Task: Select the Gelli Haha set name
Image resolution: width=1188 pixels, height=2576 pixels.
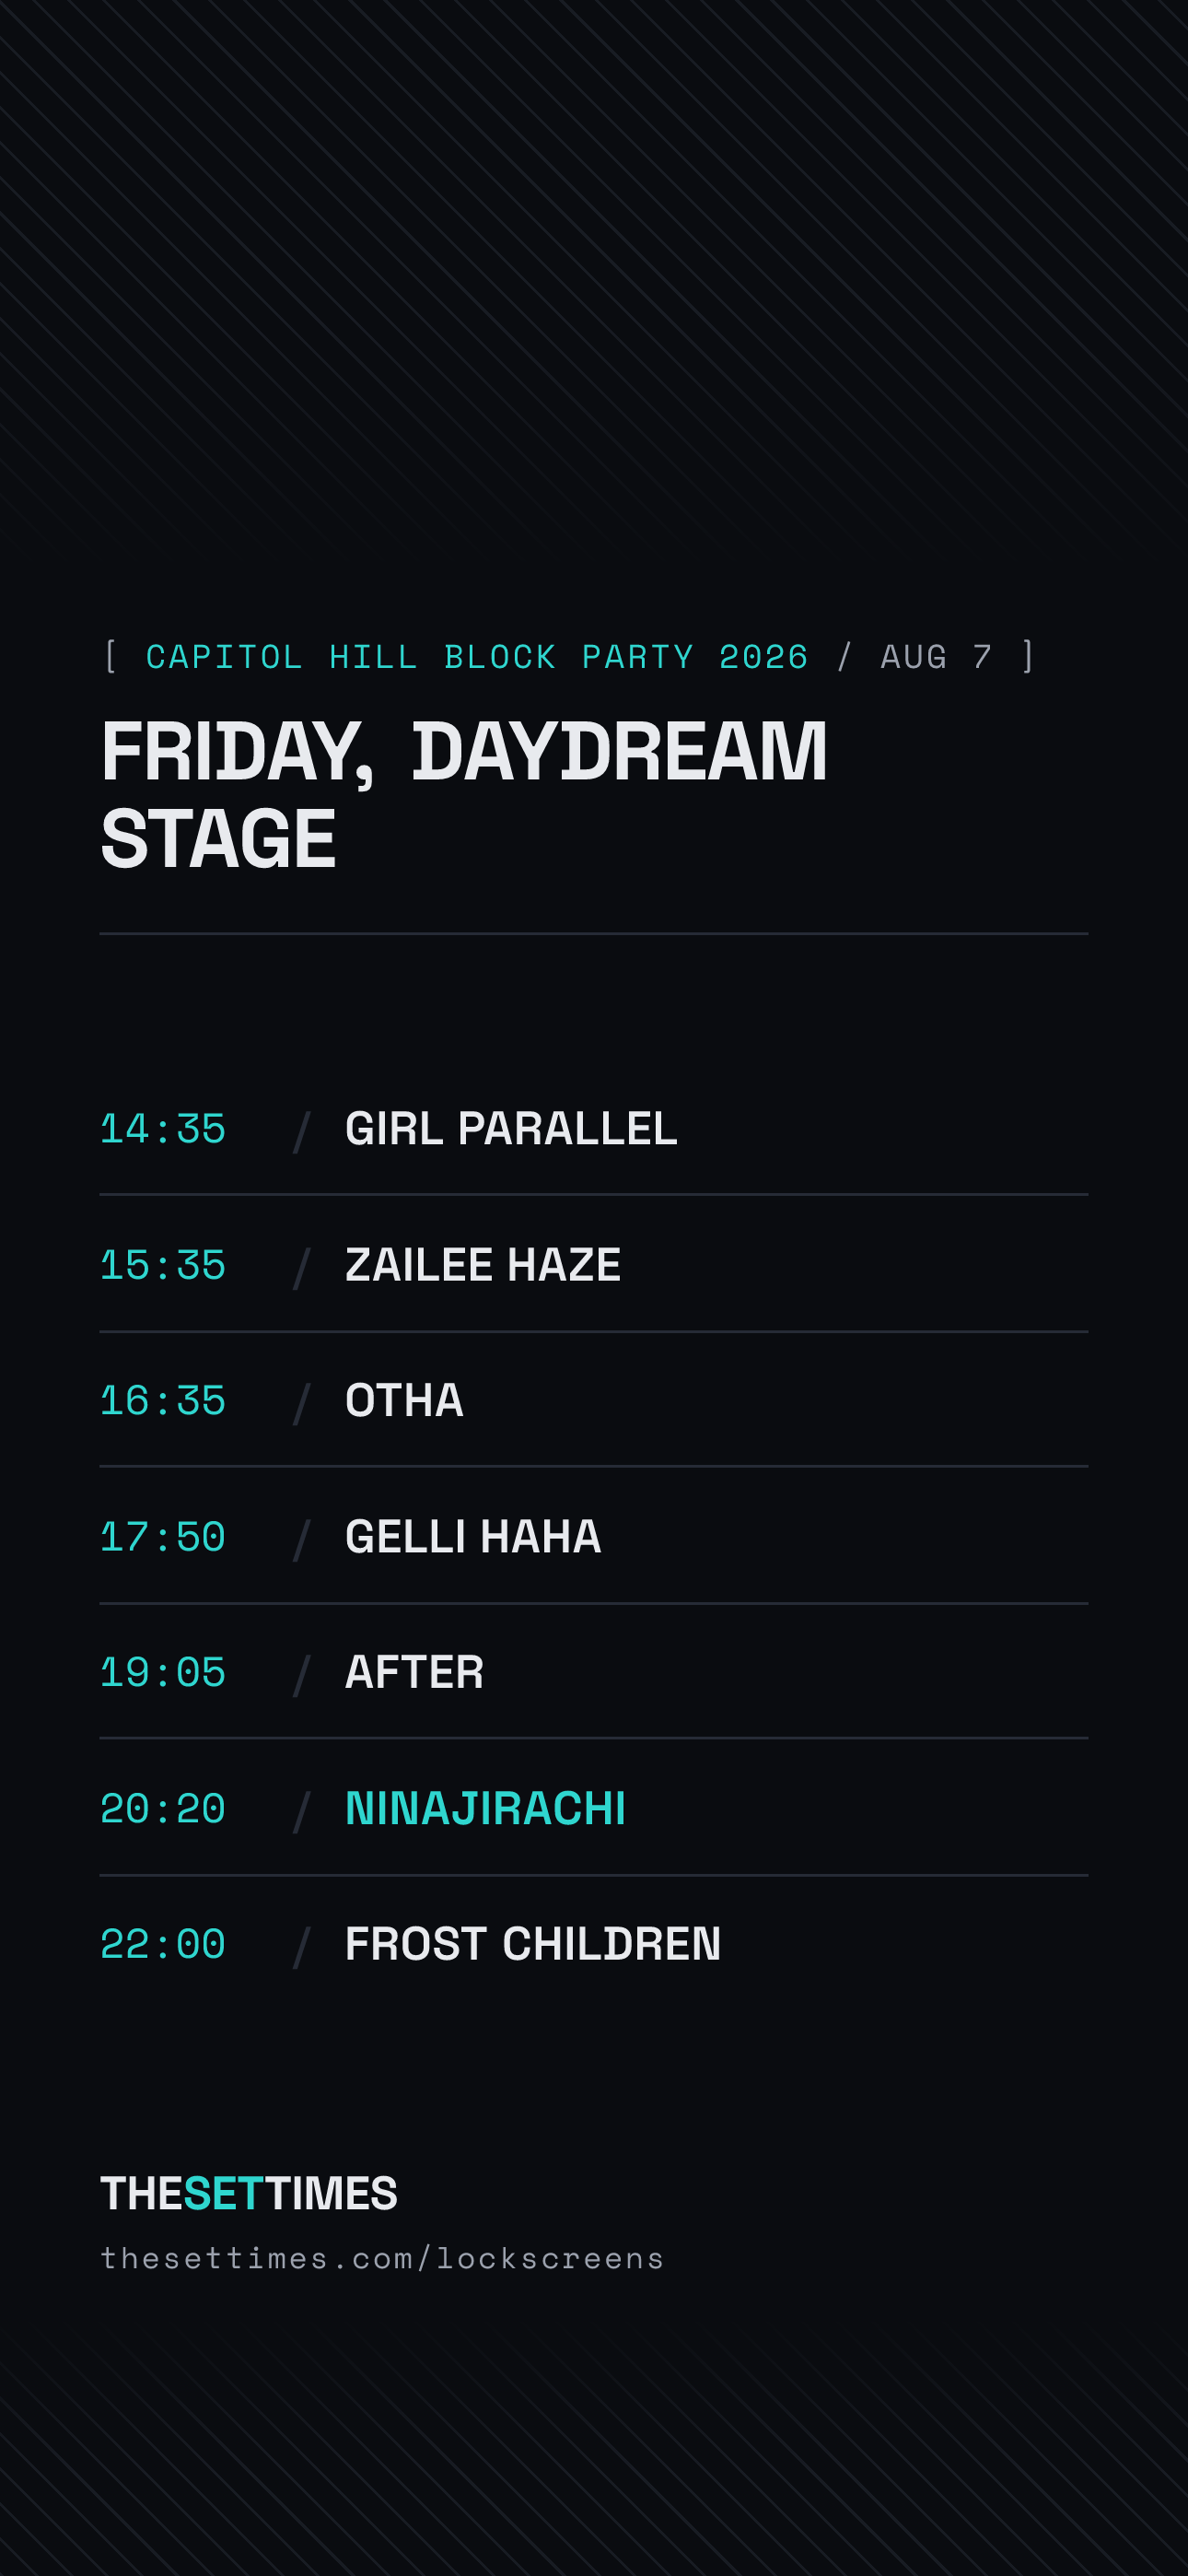Action: tap(473, 1537)
